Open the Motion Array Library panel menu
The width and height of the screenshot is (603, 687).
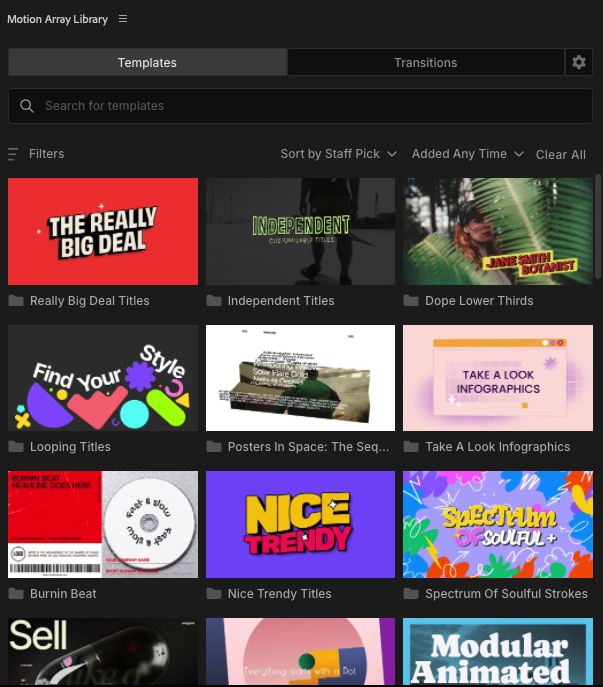click(123, 19)
